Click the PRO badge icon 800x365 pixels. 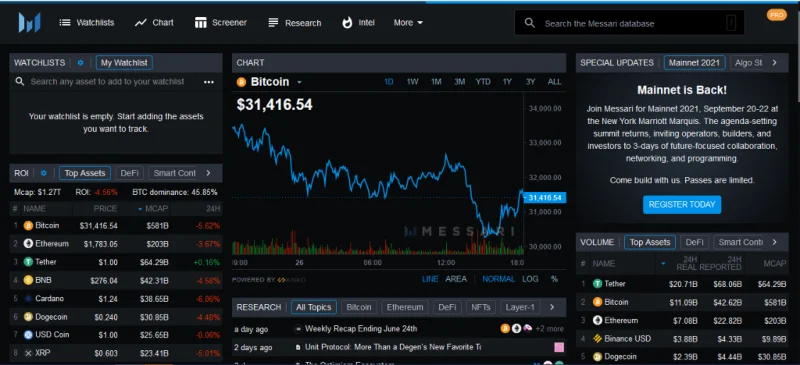[x=777, y=15]
